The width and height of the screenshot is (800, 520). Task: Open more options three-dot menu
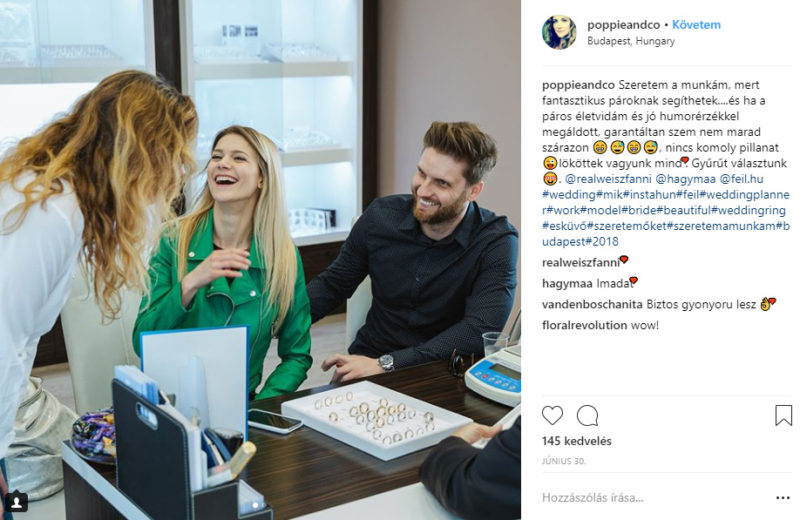pos(783,498)
